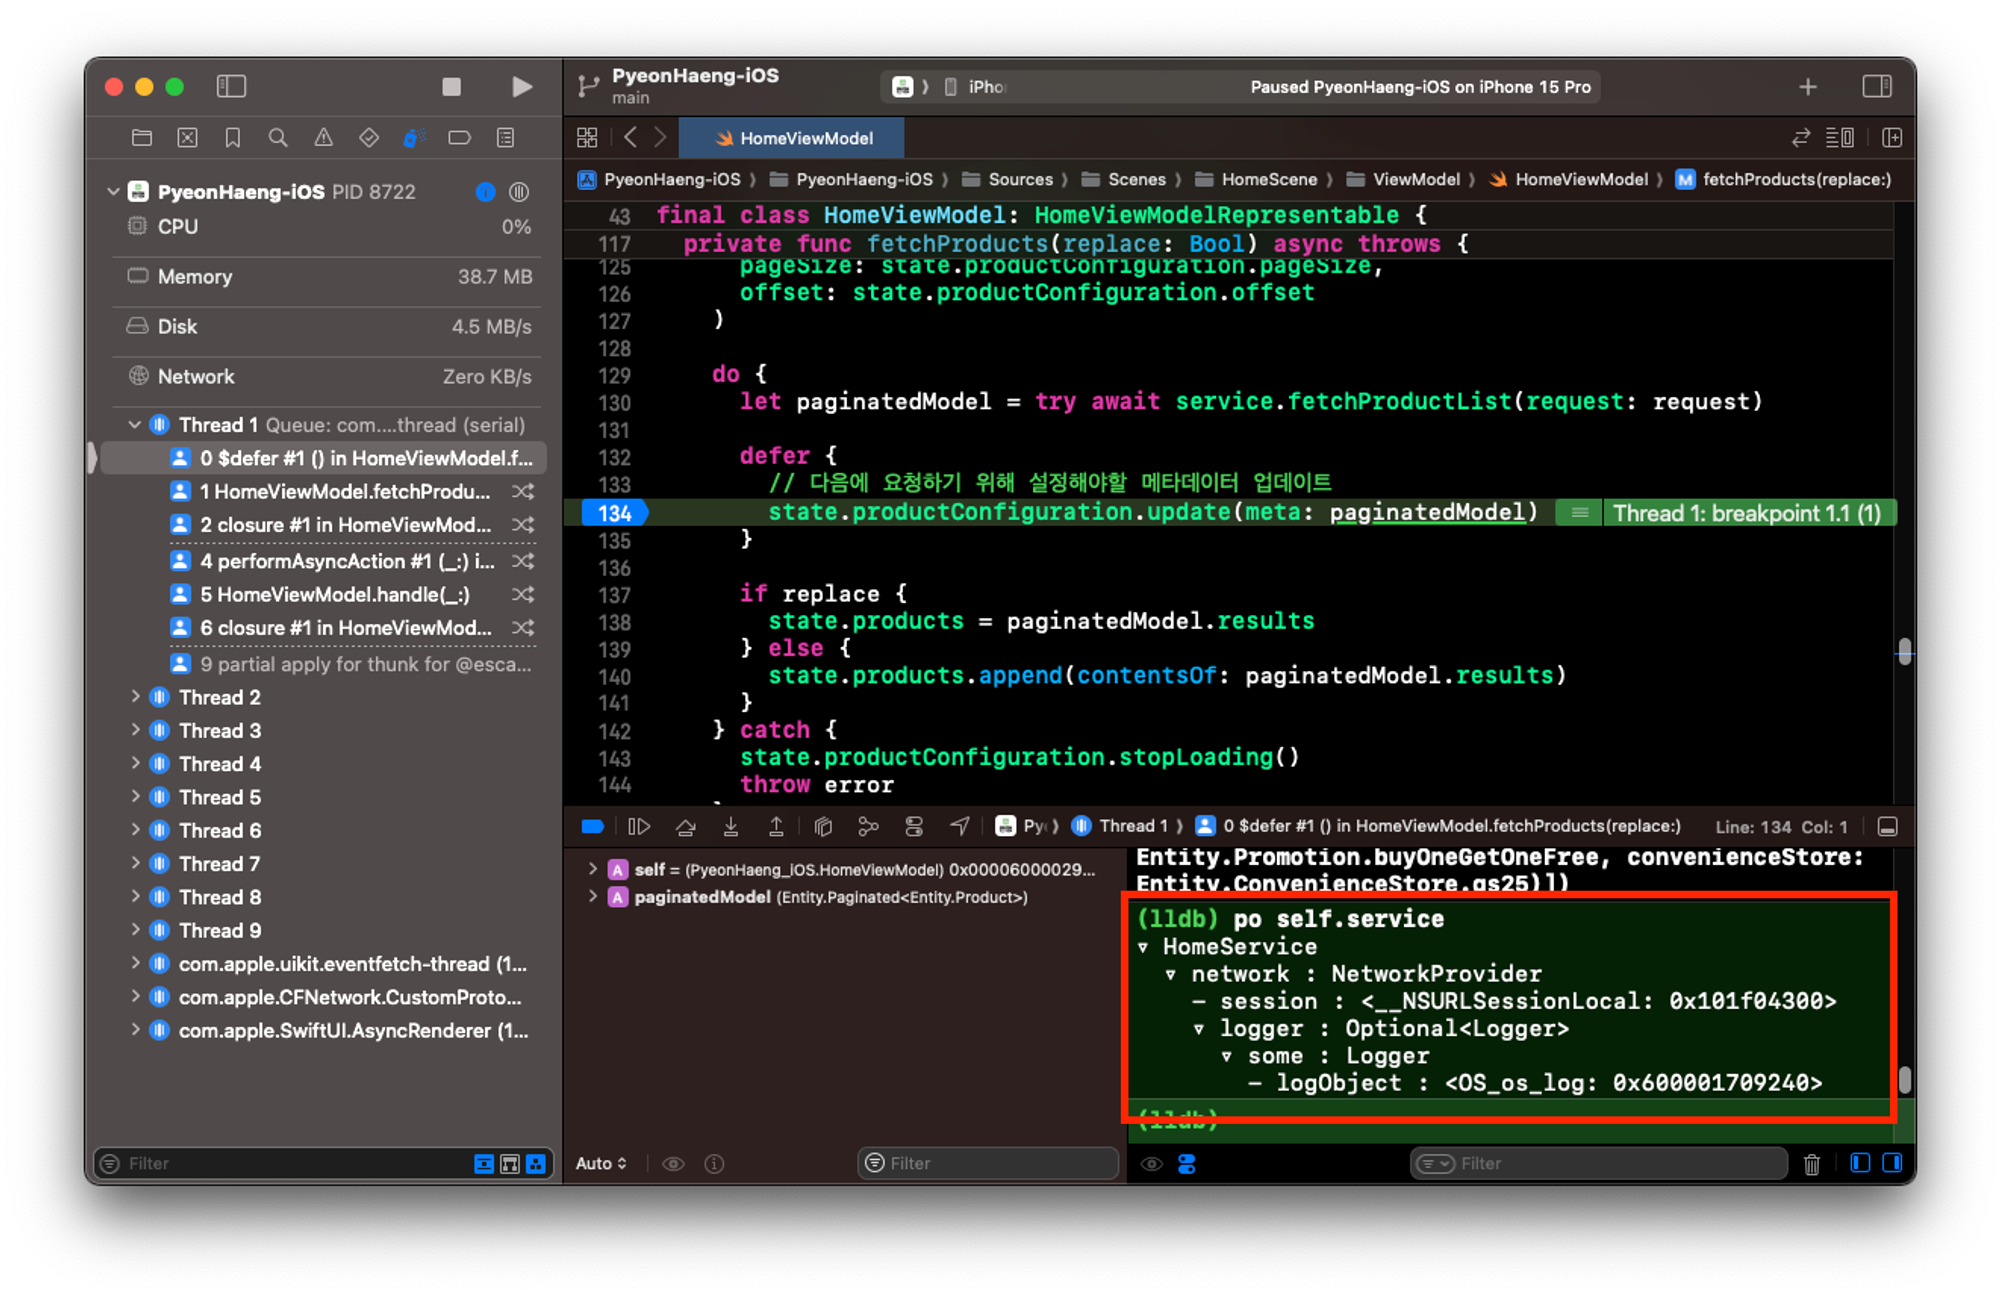Select the Memory gauge row
Screen dimensions: 2000x1296
tap(328, 277)
